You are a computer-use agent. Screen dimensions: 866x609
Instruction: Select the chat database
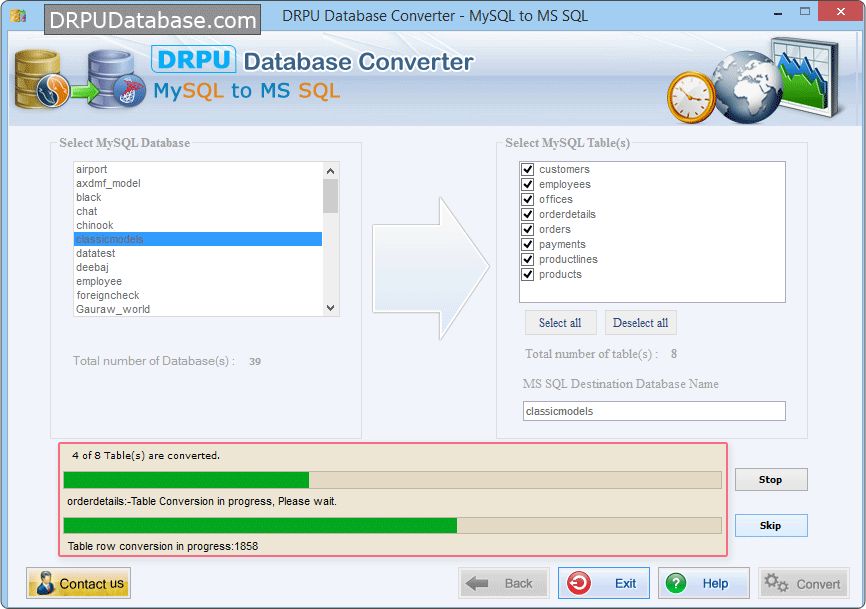[x=198, y=211]
